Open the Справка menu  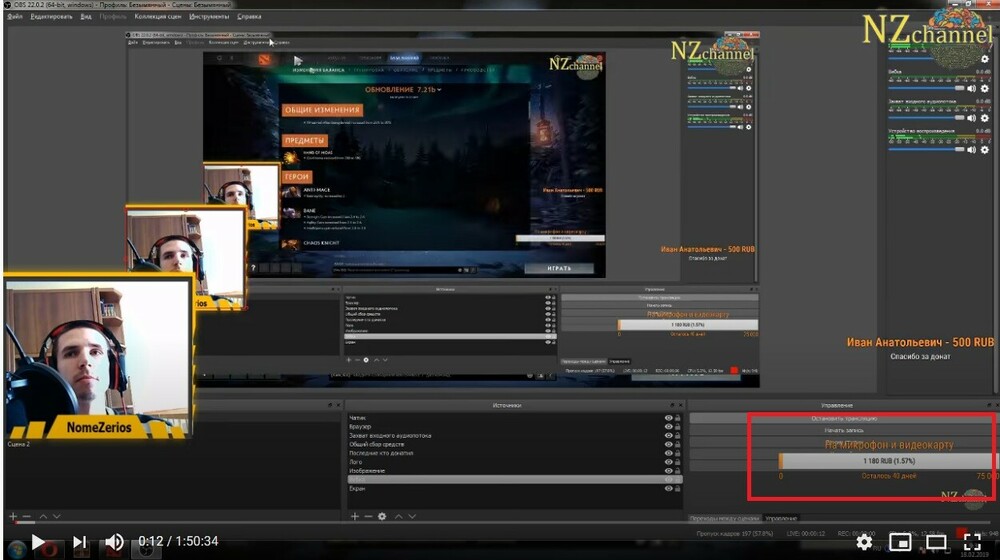(x=249, y=17)
